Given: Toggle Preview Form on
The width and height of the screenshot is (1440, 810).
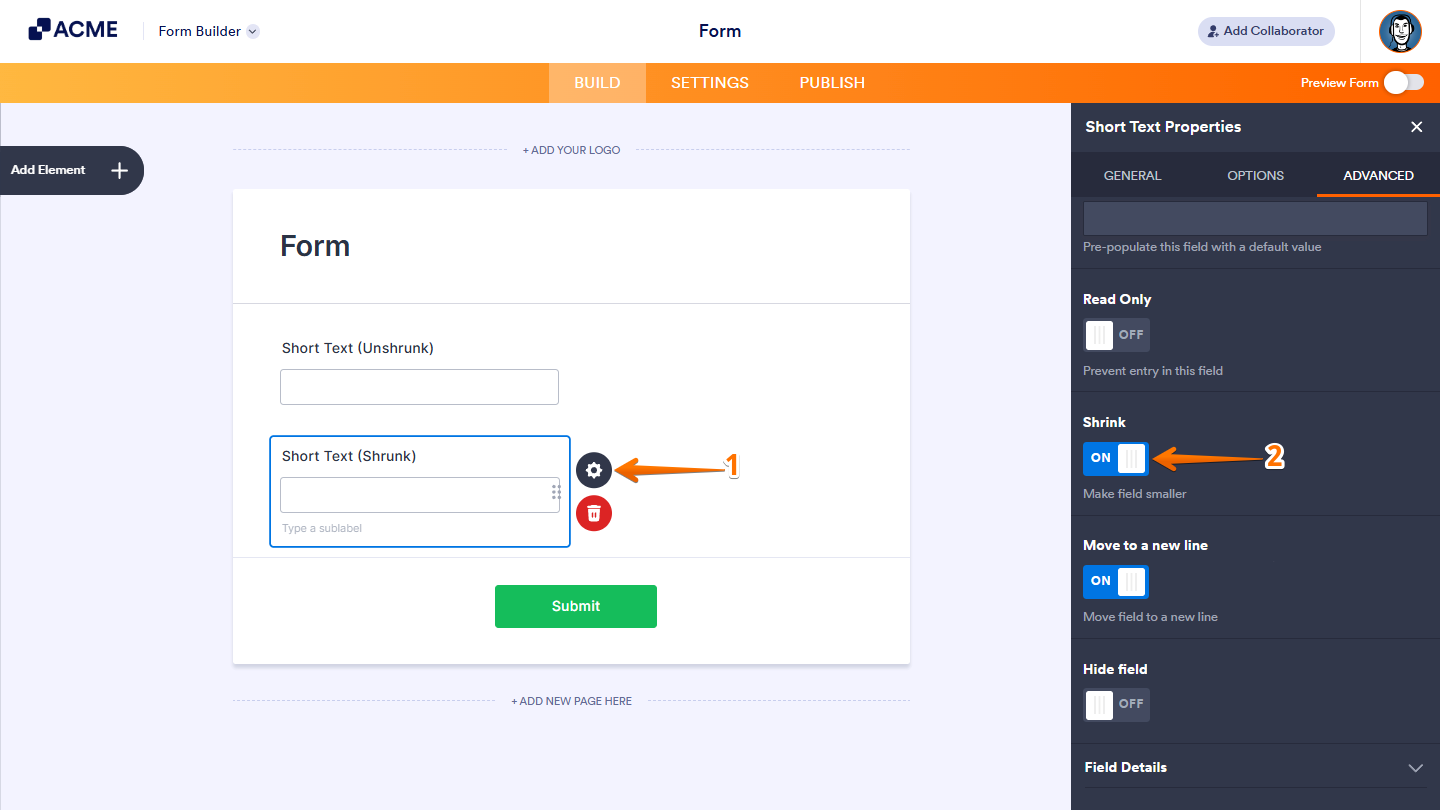Looking at the screenshot, I should (x=1404, y=83).
